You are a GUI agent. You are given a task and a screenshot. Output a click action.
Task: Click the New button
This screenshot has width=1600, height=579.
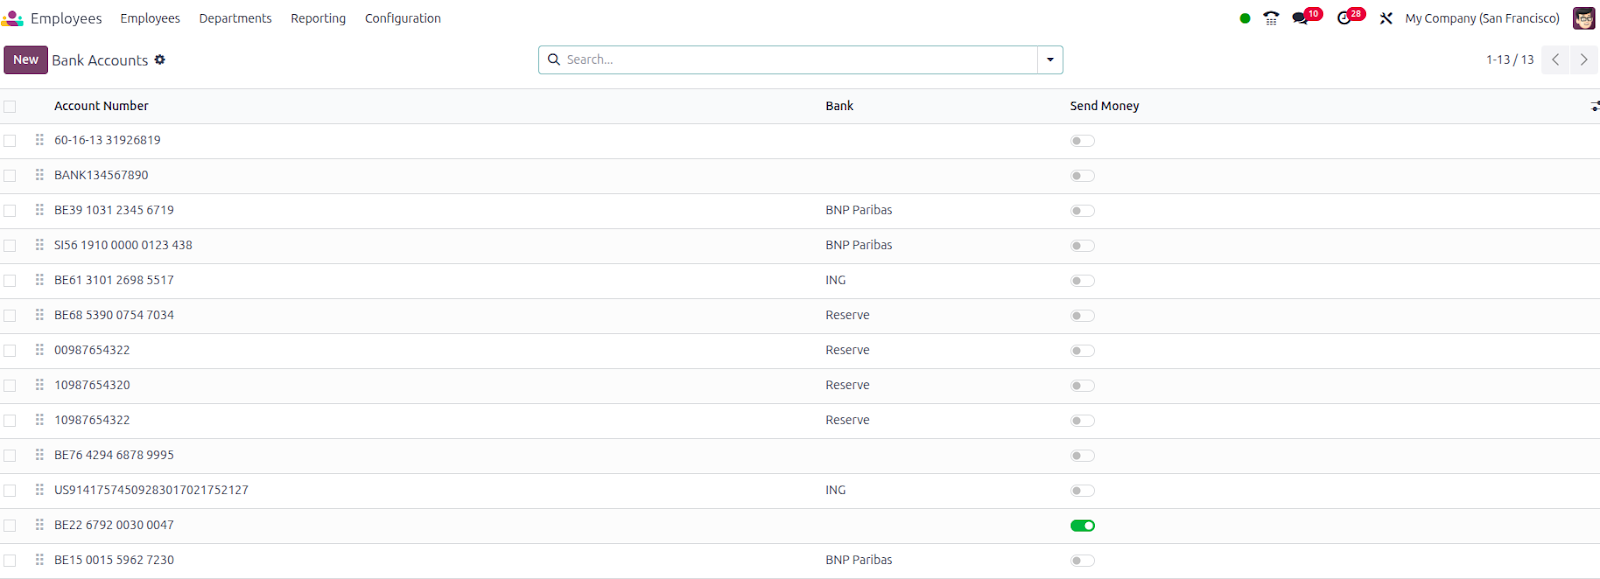click(x=26, y=60)
